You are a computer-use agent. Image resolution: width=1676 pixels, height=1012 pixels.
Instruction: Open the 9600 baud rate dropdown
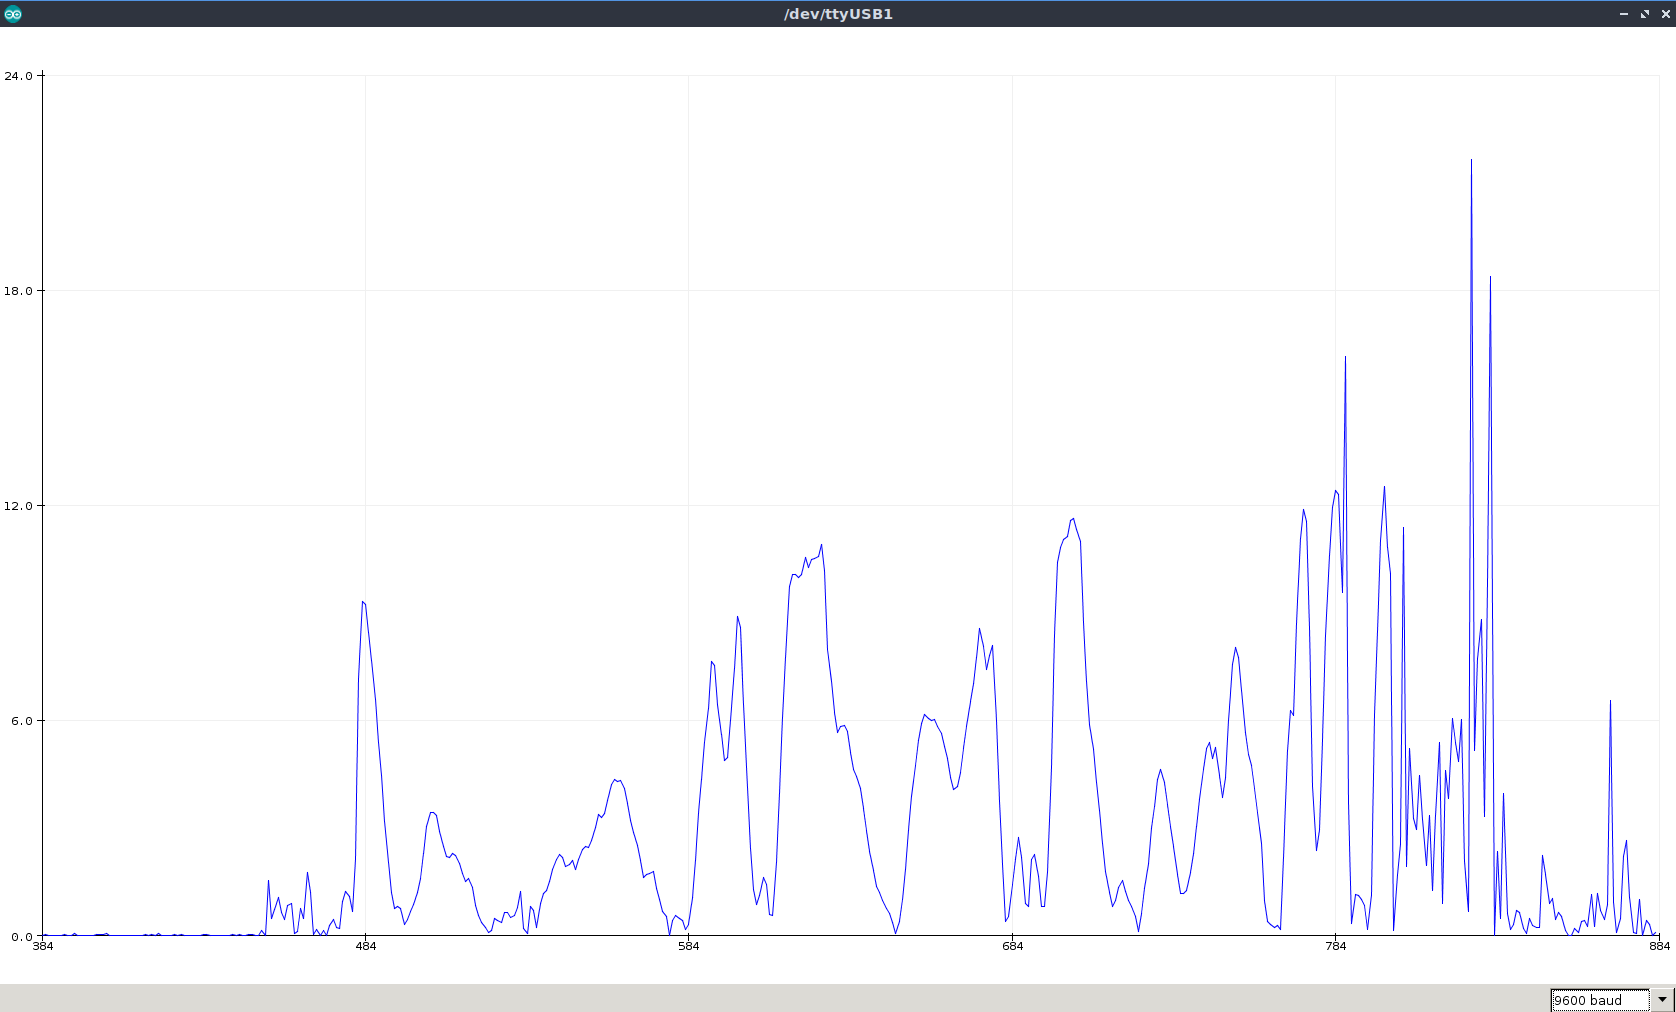1612,1000
